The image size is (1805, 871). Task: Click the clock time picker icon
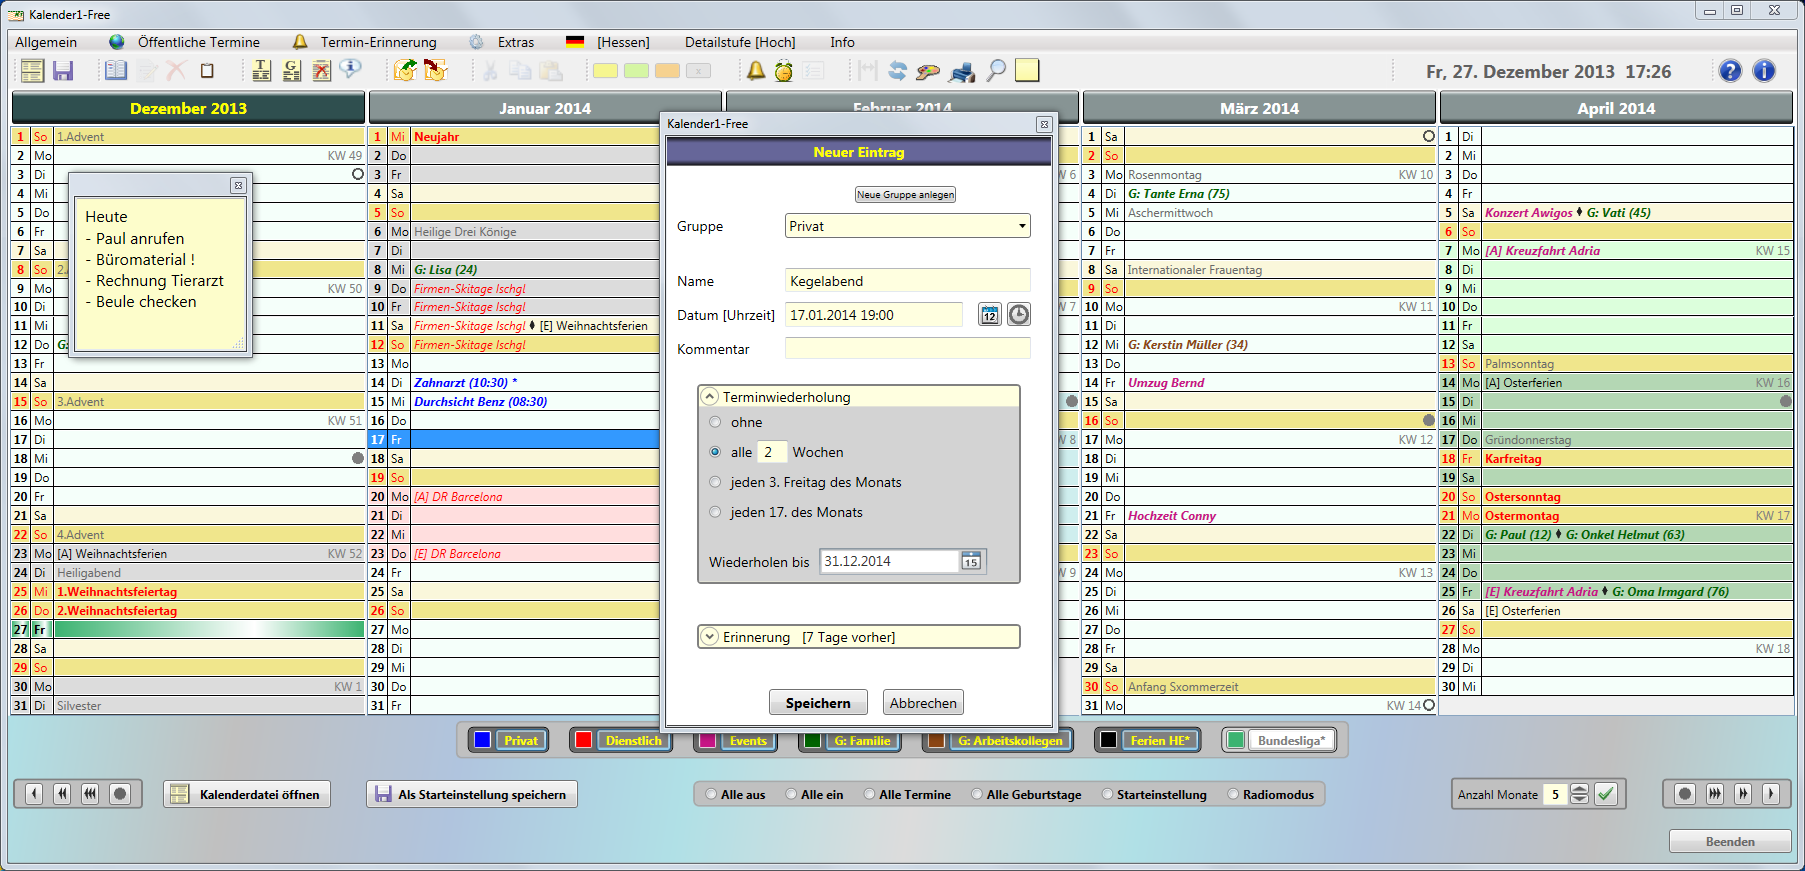tap(1018, 315)
